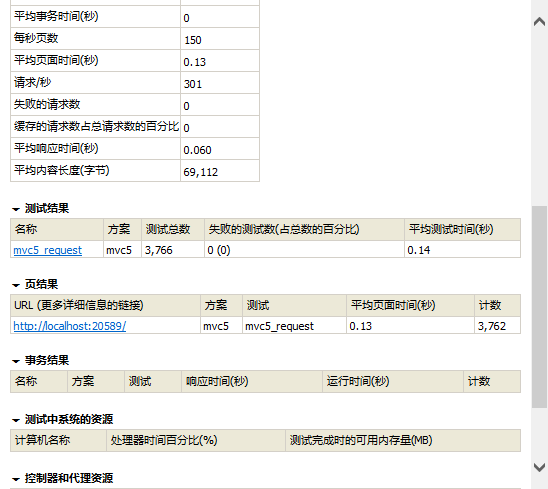548x489 pixels.
Task: Click the scrollbar up arrow
Action: (x=539, y=22)
